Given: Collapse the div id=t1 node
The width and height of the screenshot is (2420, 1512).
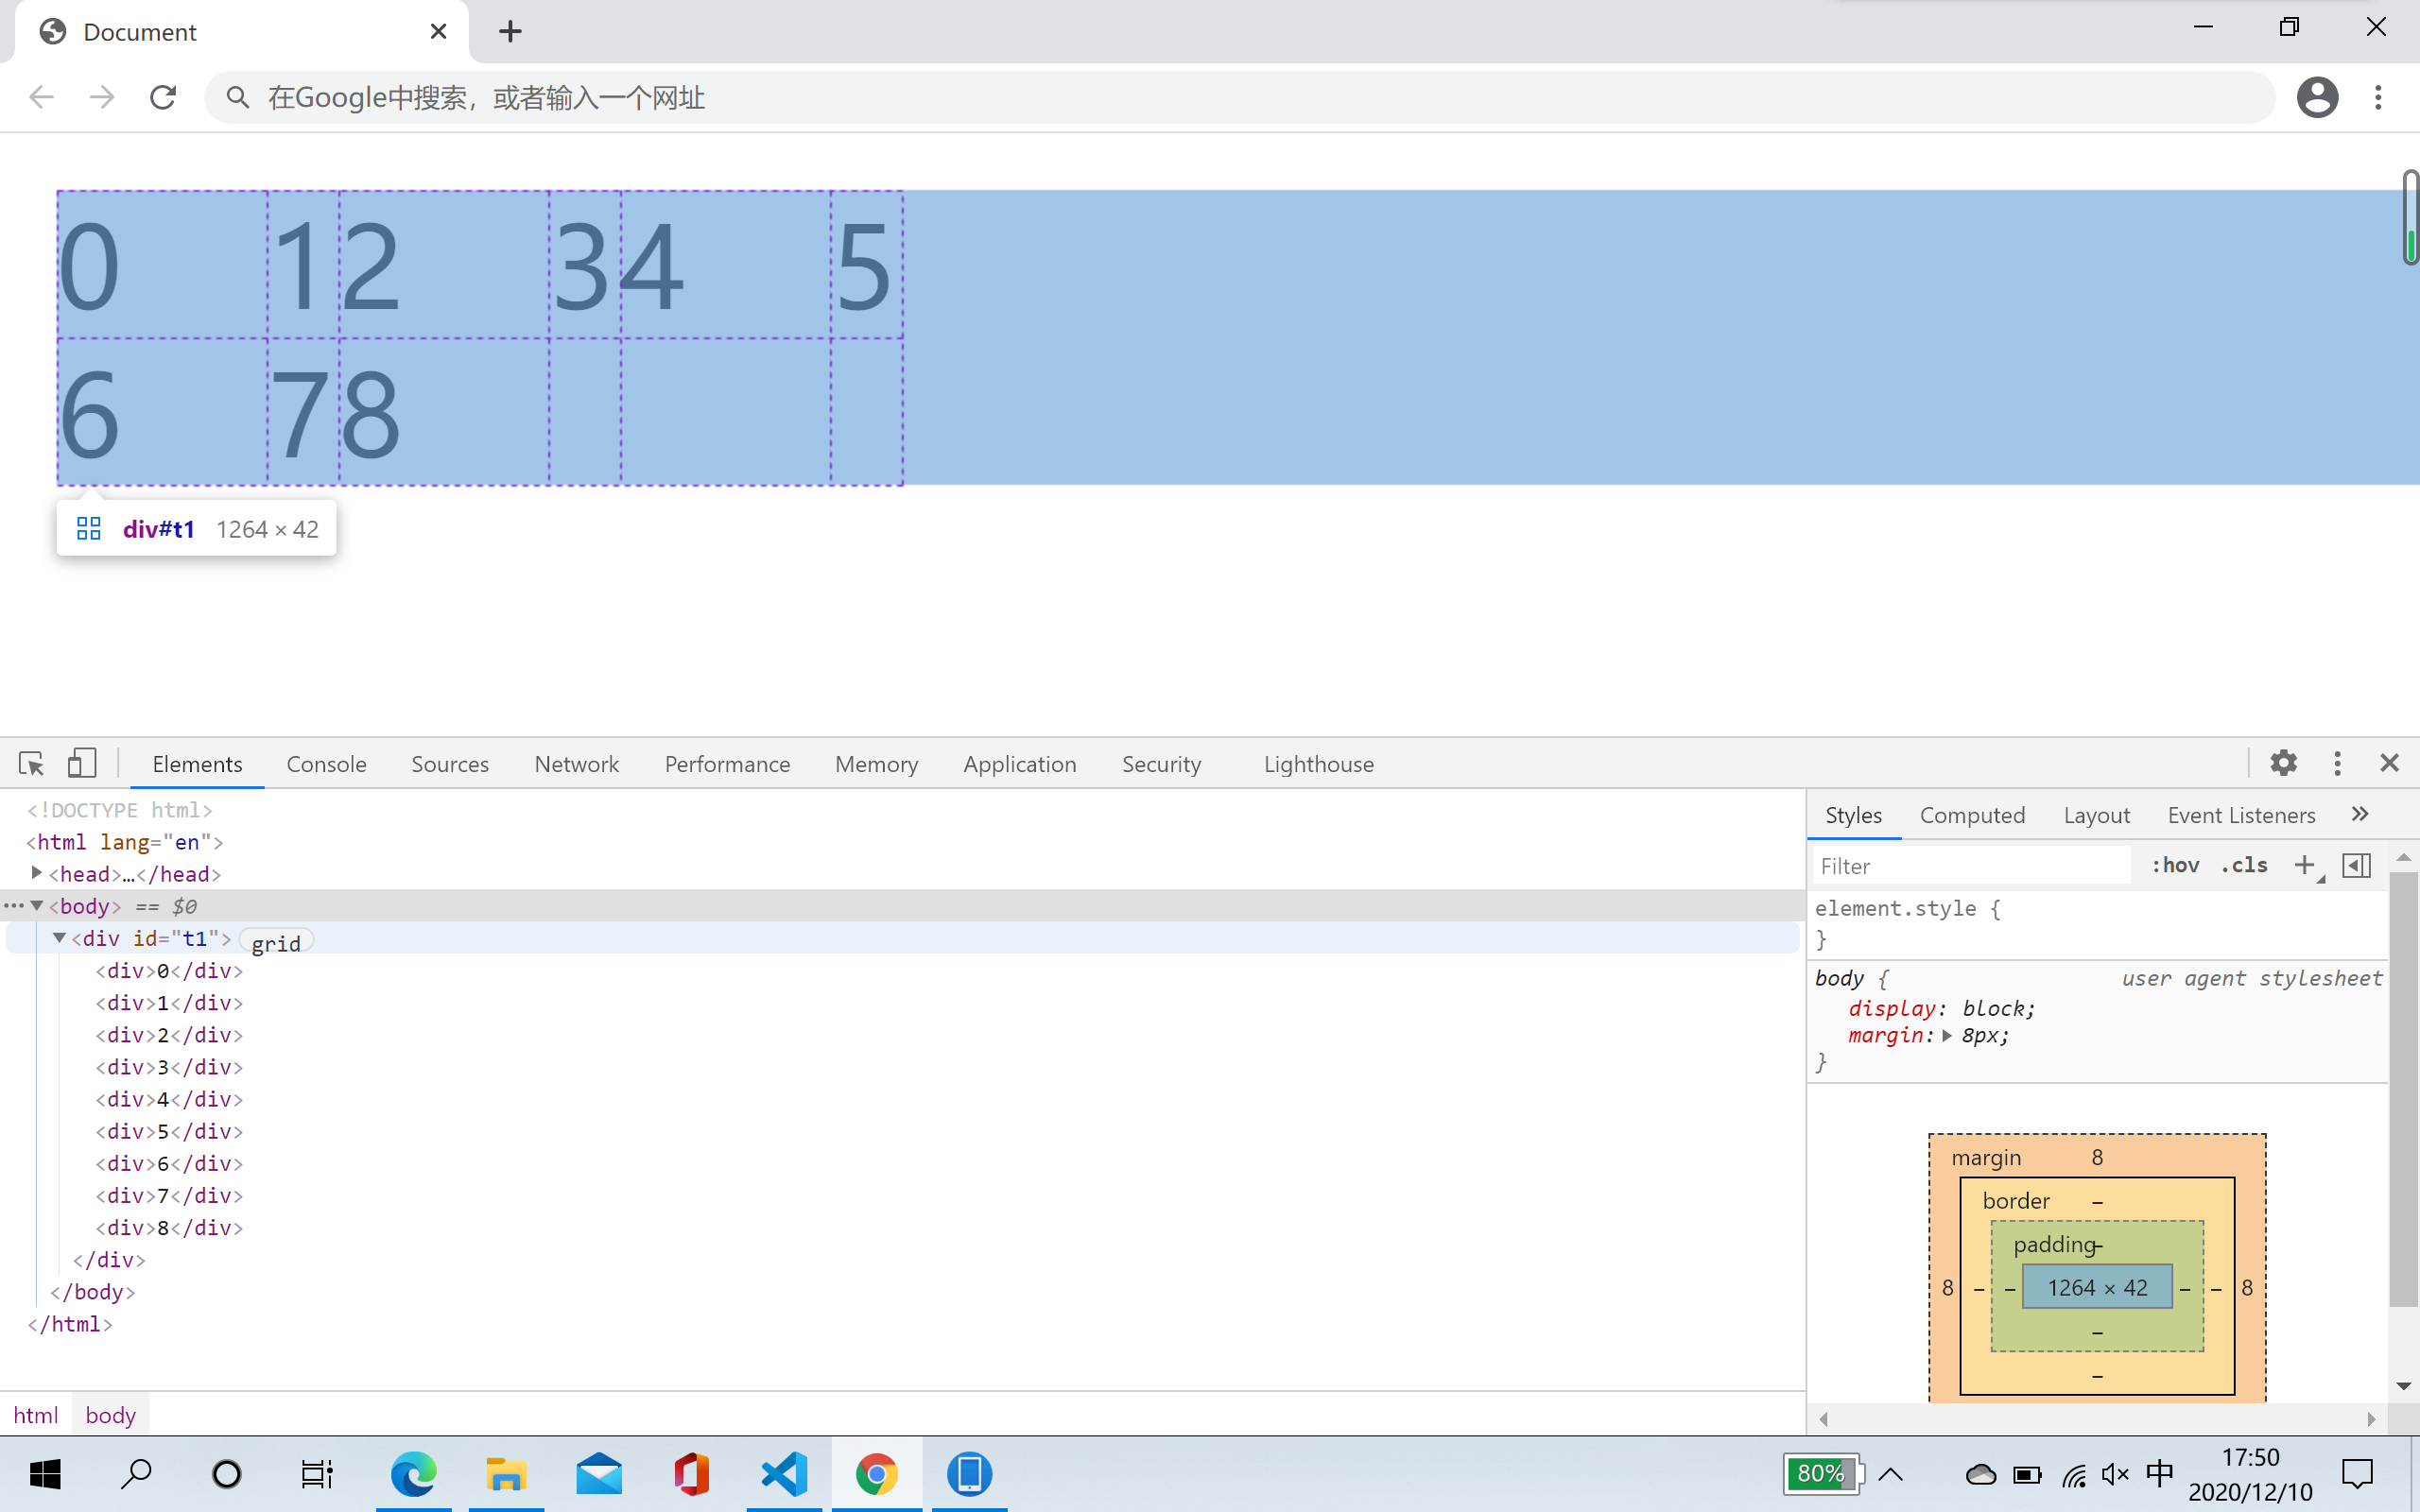Looking at the screenshot, I should 59,938.
